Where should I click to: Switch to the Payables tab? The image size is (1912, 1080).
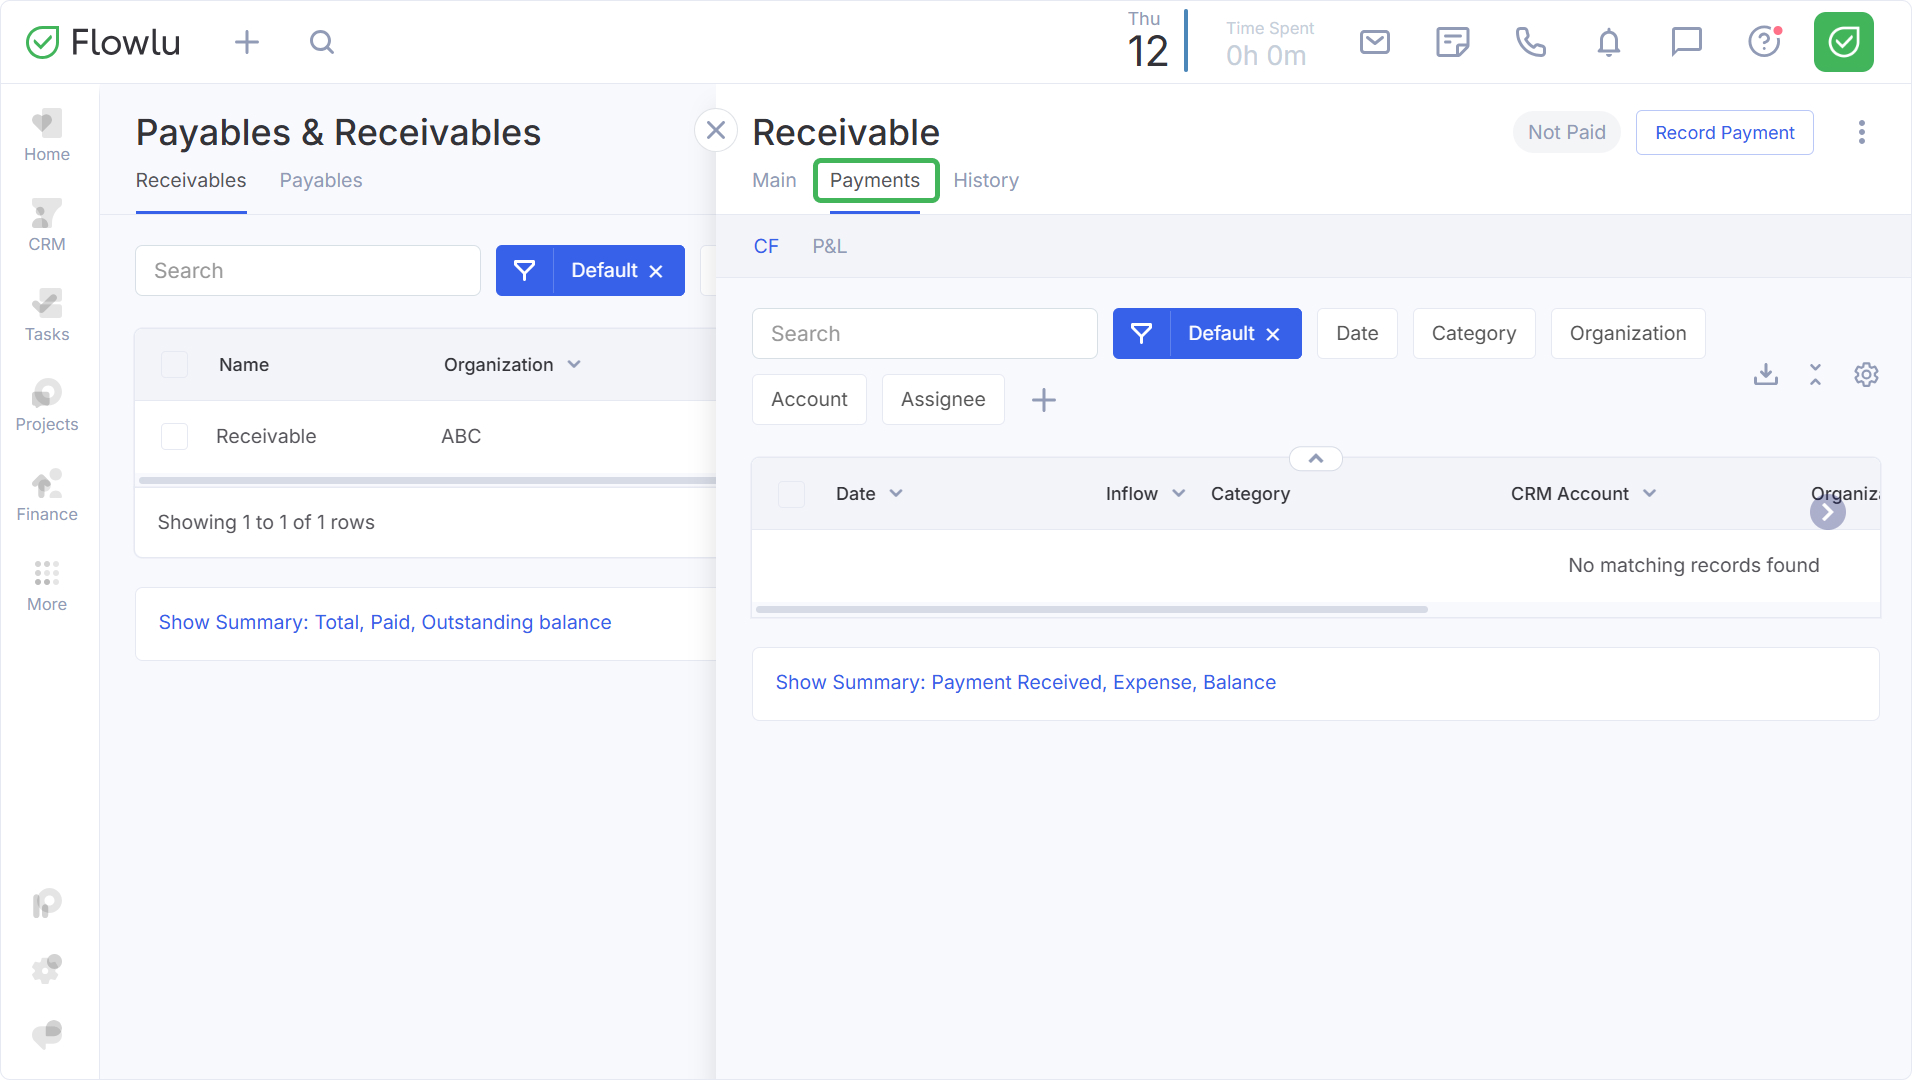320,181
